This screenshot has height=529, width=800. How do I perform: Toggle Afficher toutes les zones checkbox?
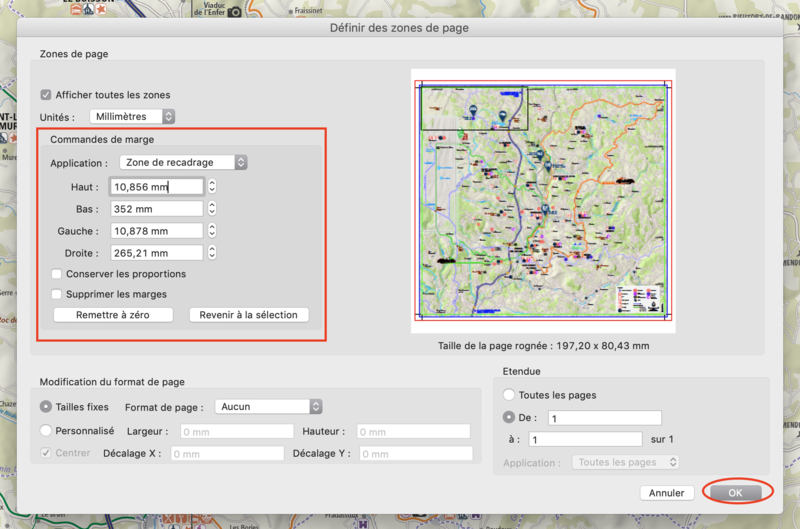pos(46,95)
